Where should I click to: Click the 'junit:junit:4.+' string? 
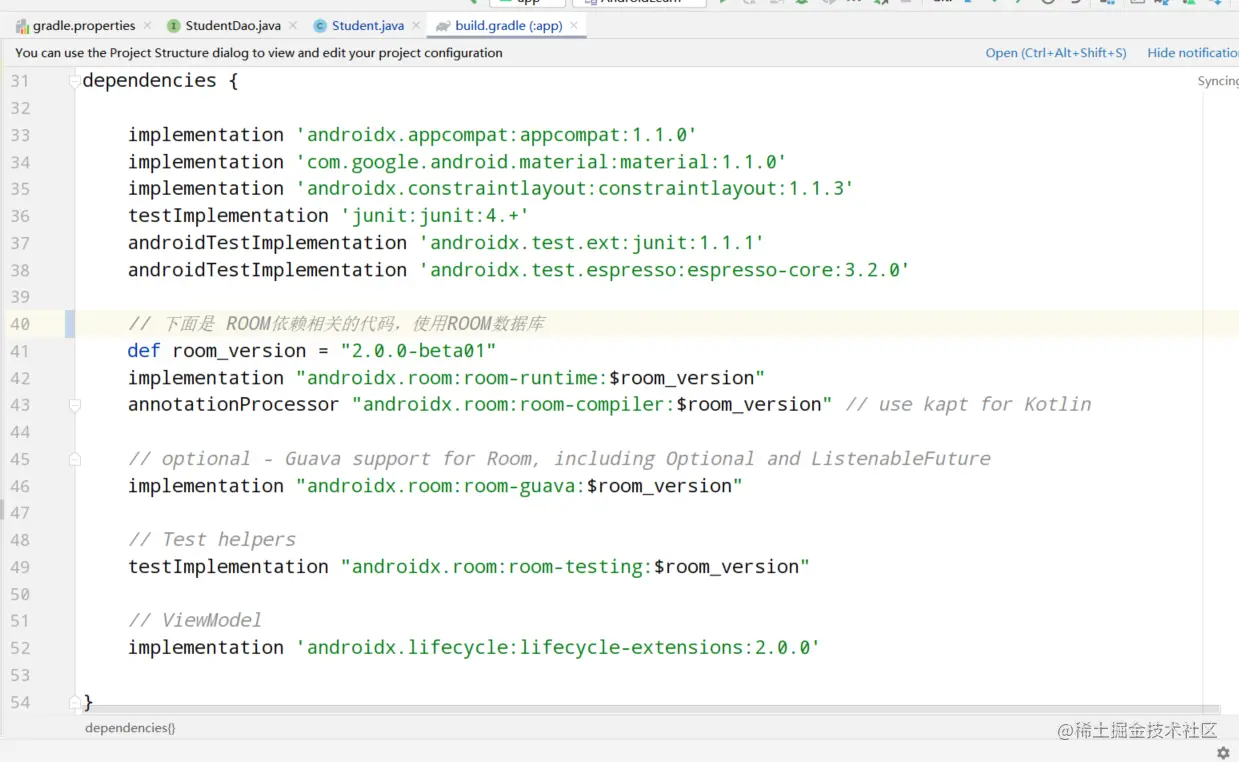(x=435, y=216)
